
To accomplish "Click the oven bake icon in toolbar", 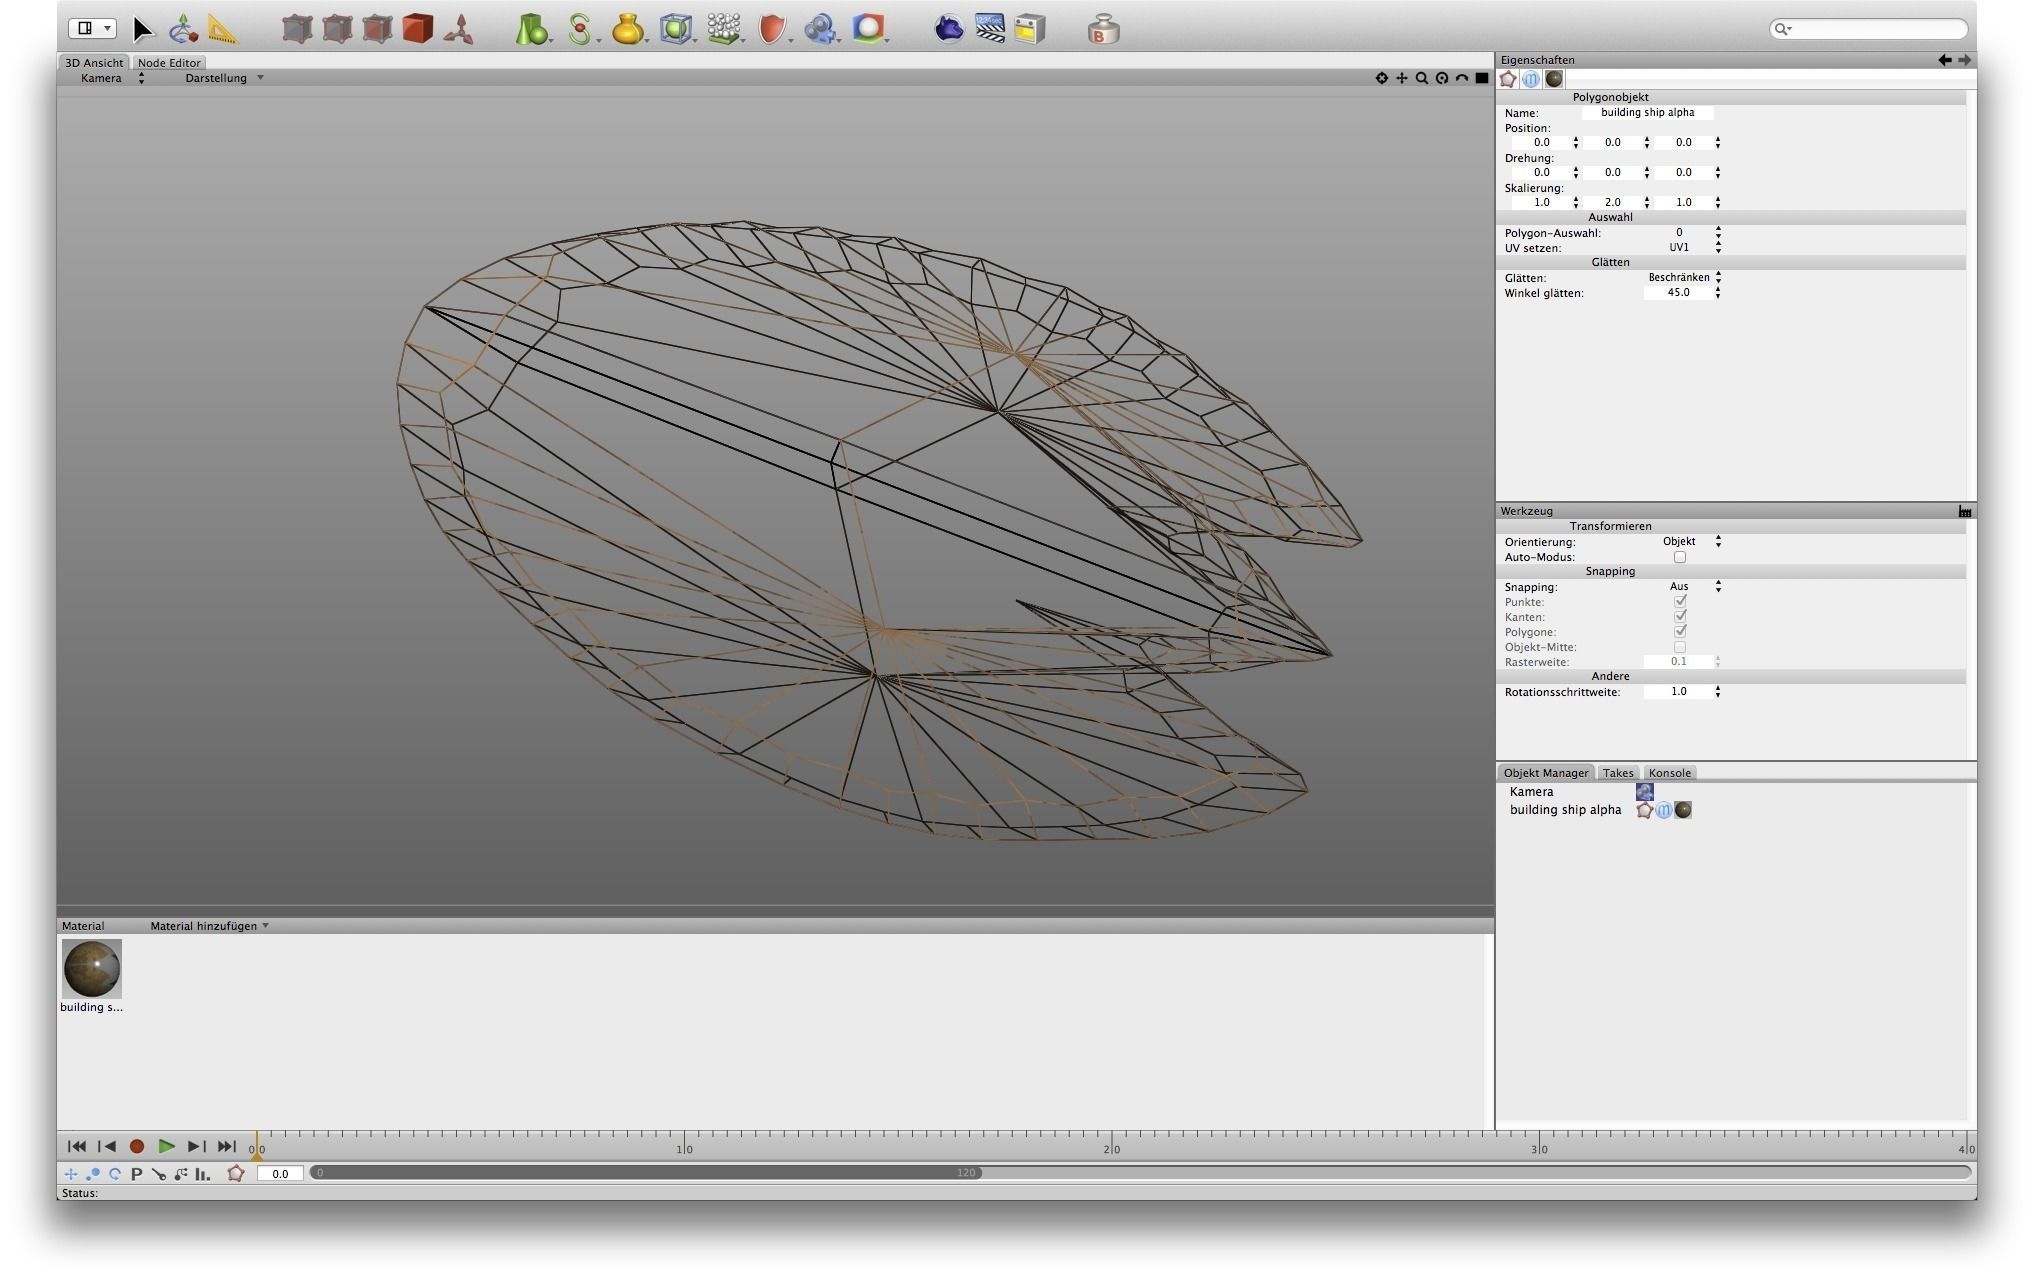I will pyautogui.click(x=1029, y=29).
